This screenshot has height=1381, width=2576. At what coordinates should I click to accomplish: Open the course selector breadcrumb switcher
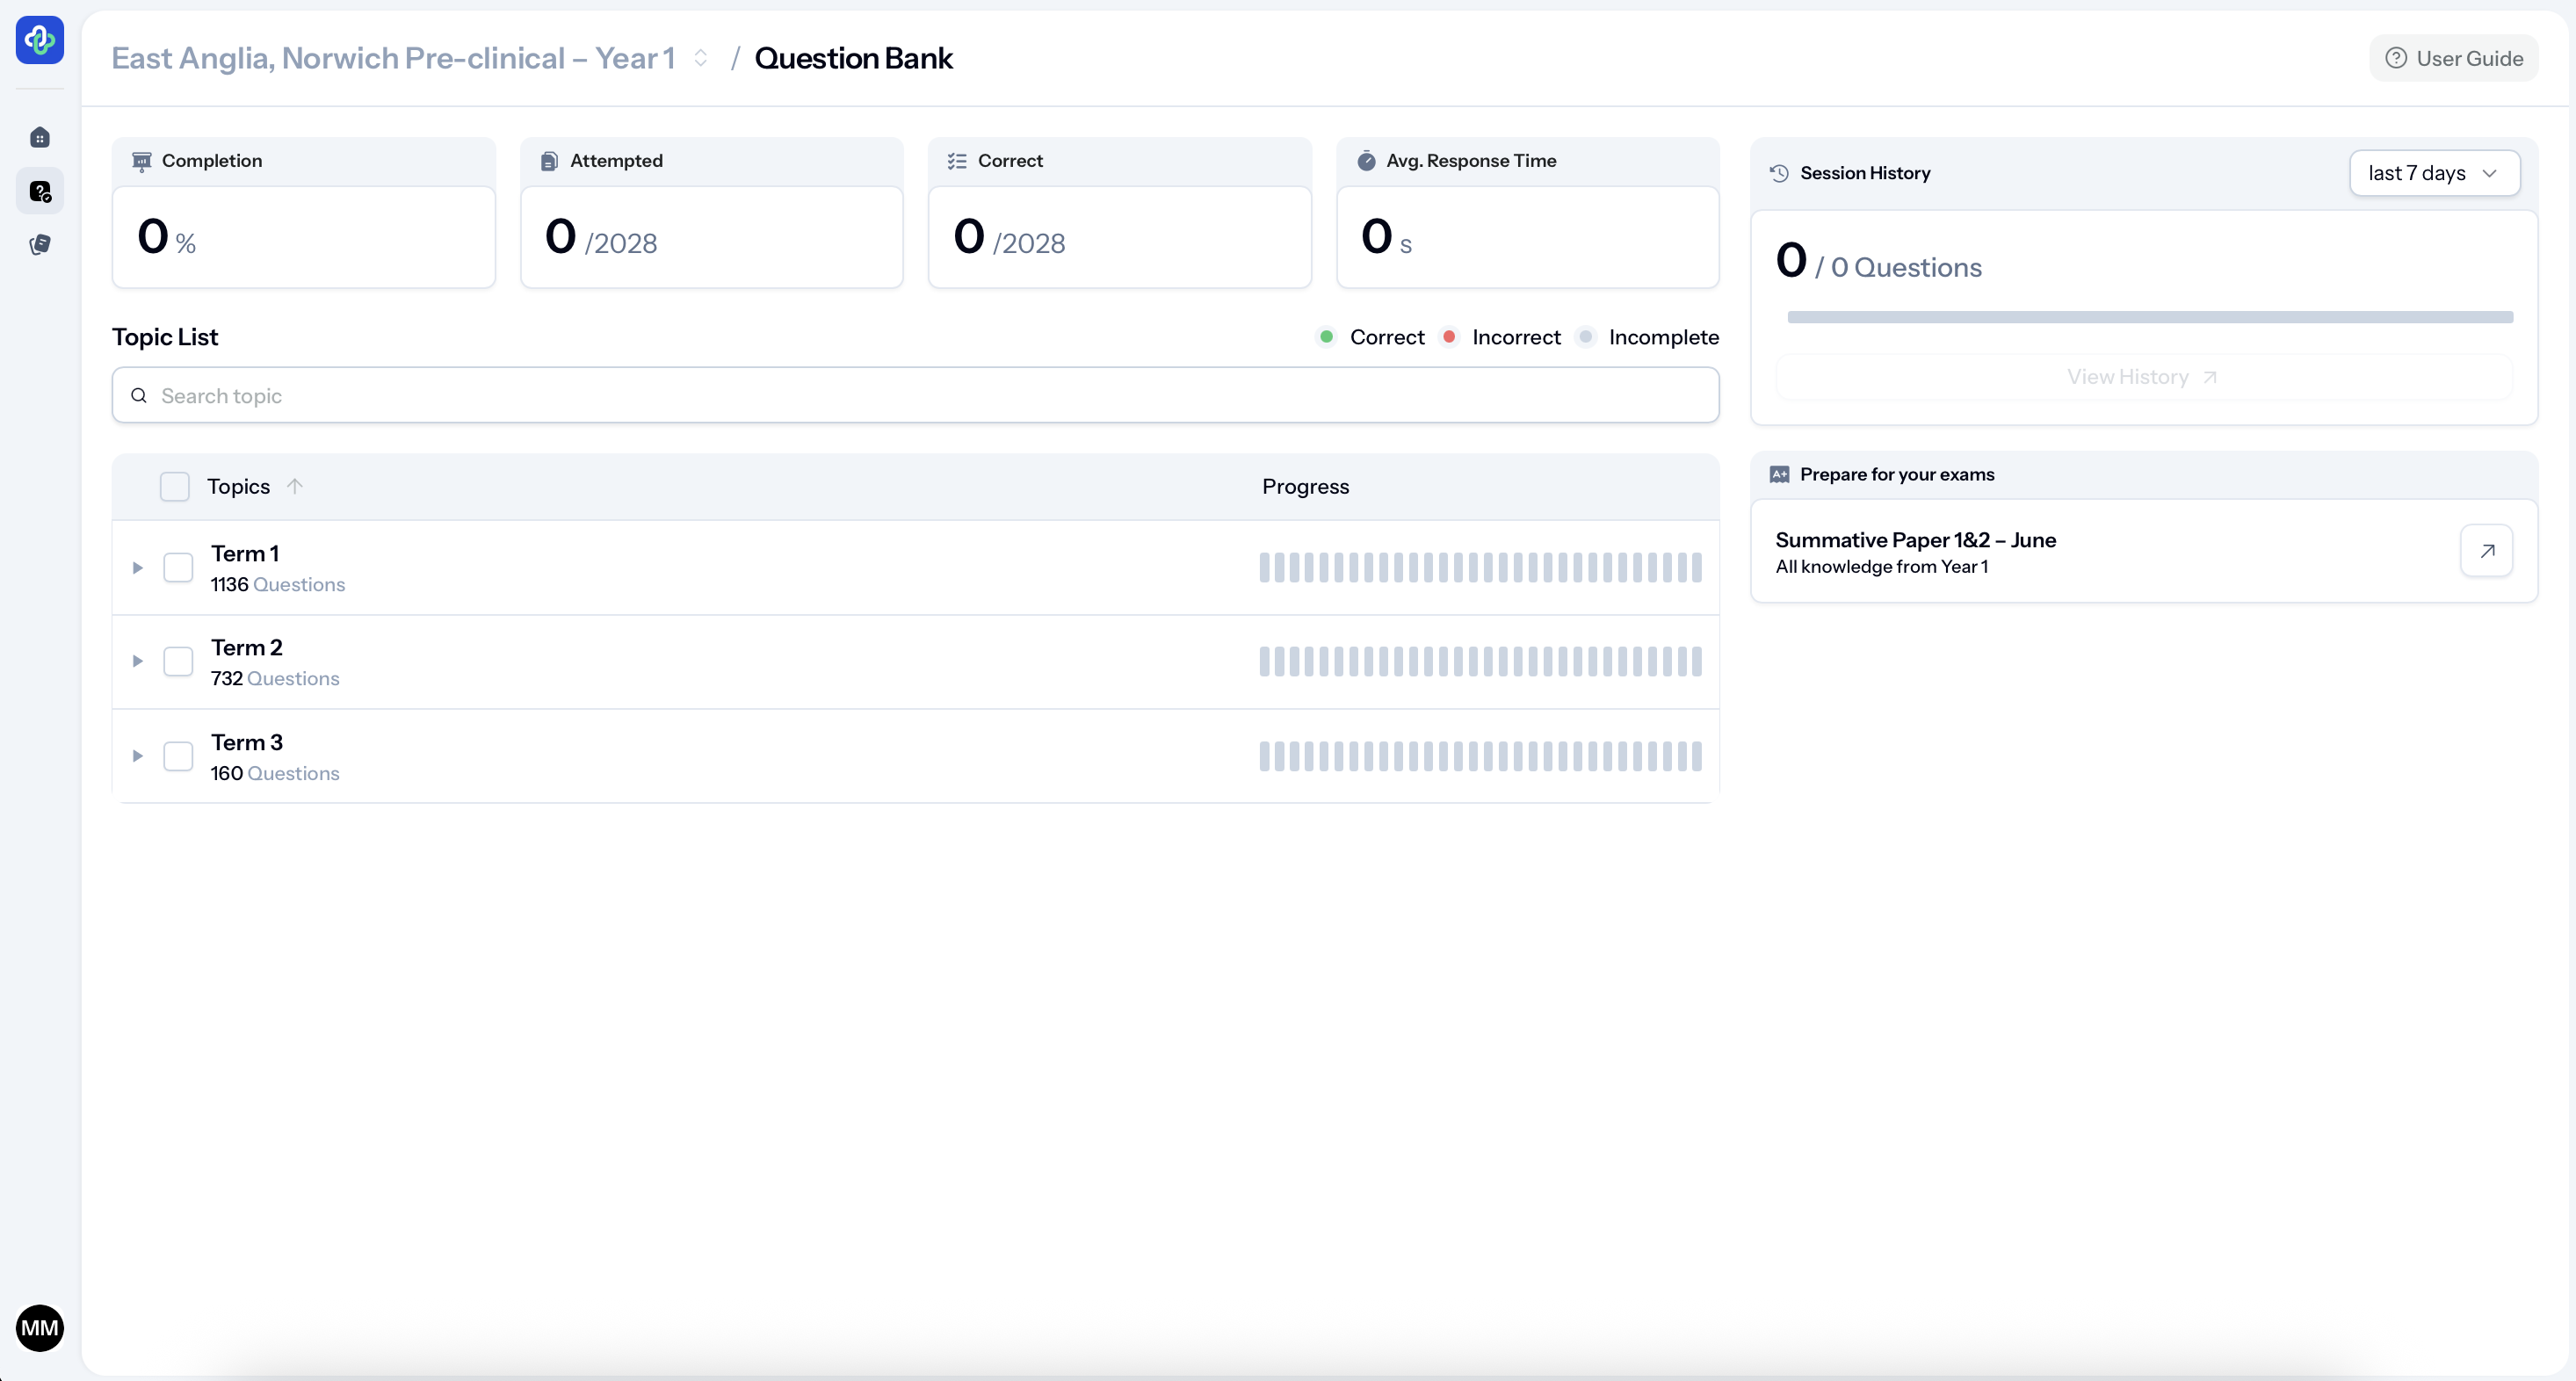[701, 58]
